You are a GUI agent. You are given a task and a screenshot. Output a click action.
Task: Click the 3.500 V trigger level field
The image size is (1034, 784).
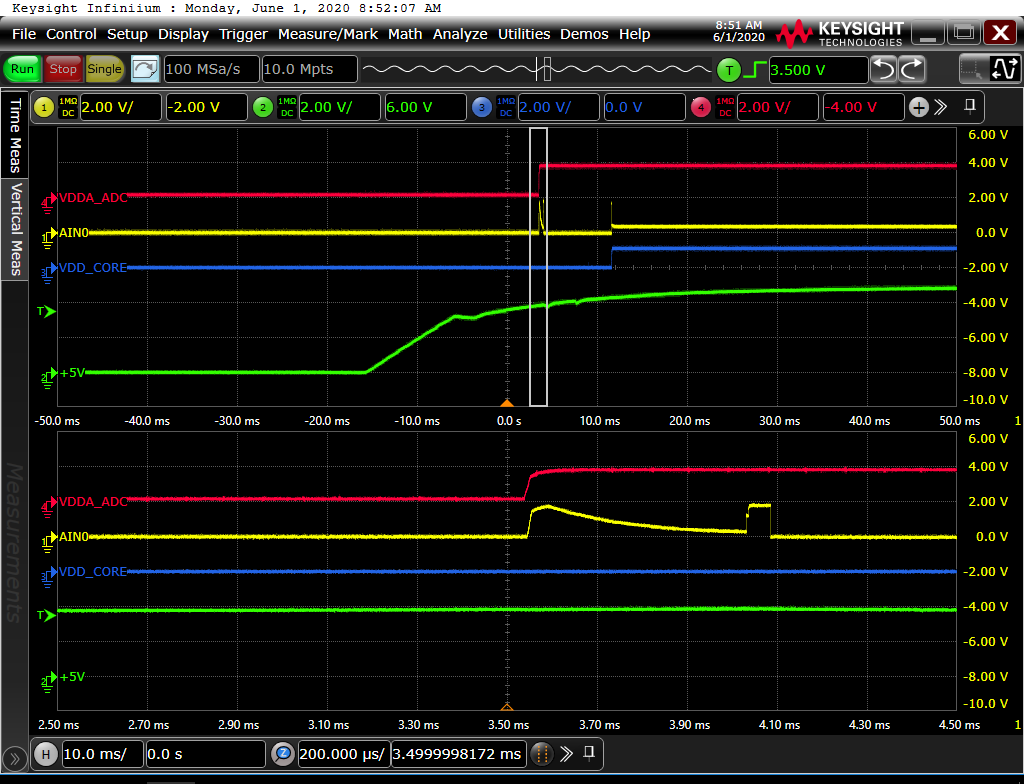pos(818,70)
